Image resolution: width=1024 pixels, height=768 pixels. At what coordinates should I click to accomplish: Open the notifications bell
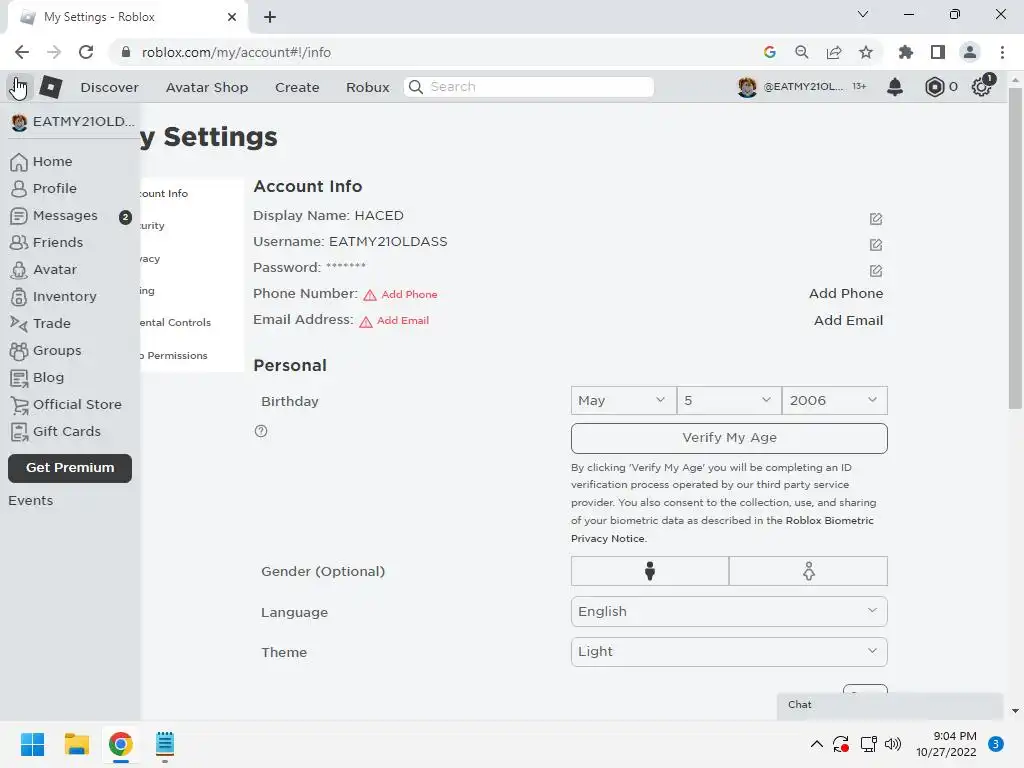(895, 87)
